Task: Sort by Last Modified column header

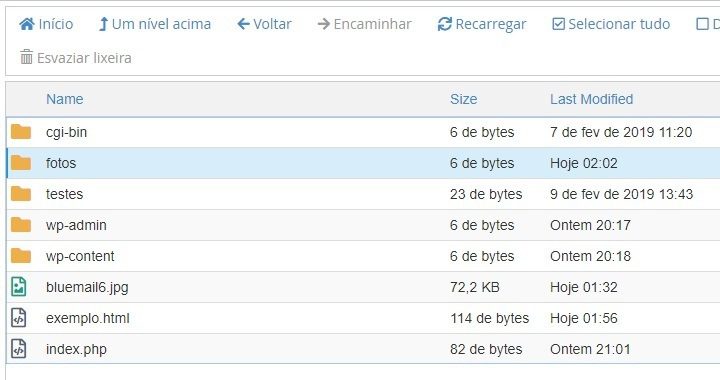Action: pos(591,99)
